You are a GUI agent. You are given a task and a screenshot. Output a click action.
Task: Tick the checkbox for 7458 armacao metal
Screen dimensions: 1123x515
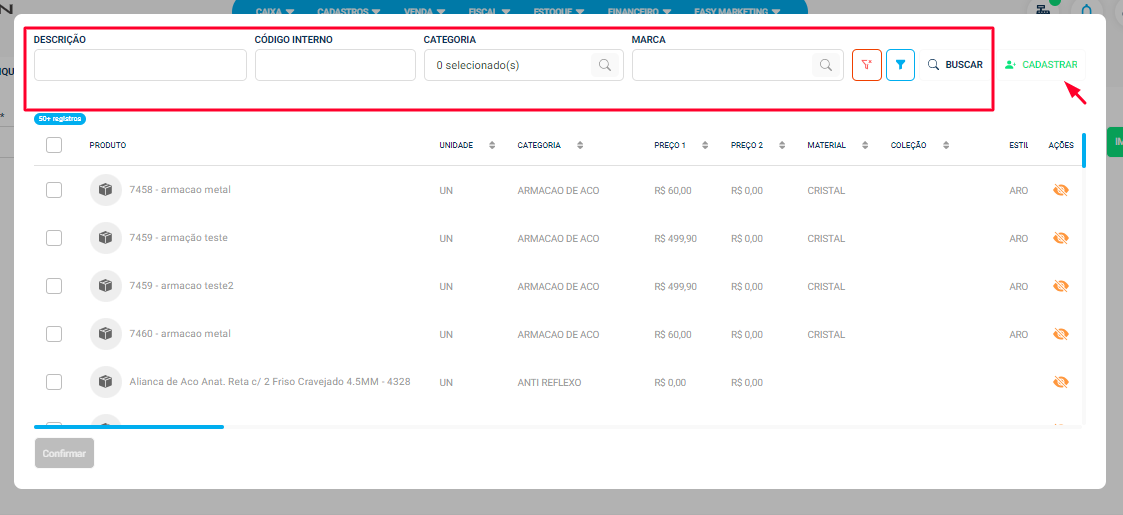point(54,190)
